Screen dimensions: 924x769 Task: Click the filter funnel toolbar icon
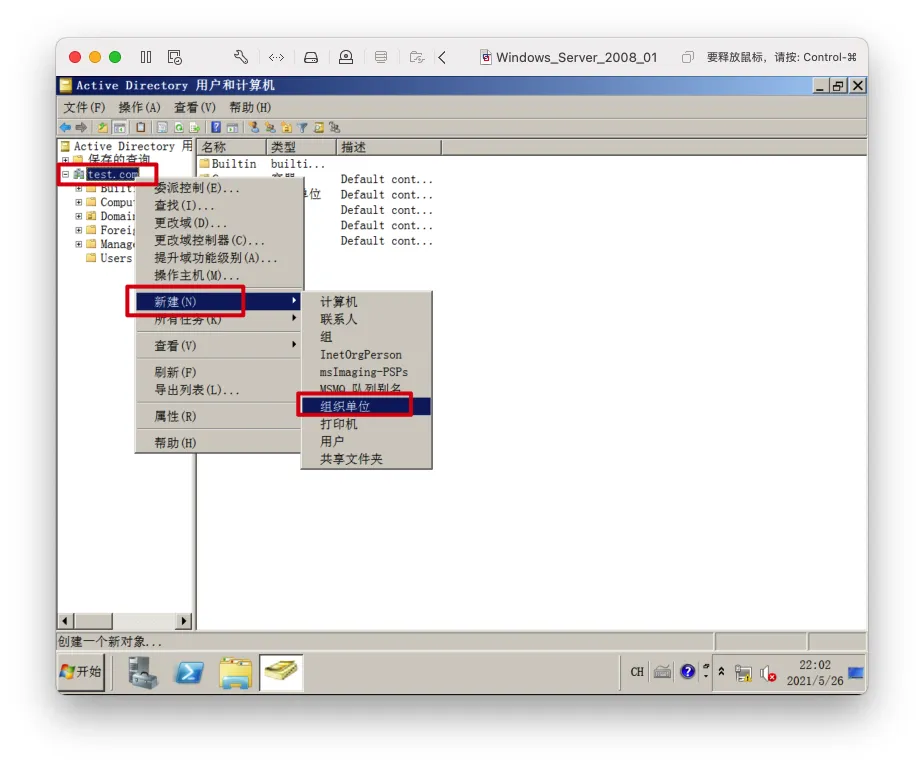(x=302, y=127)
